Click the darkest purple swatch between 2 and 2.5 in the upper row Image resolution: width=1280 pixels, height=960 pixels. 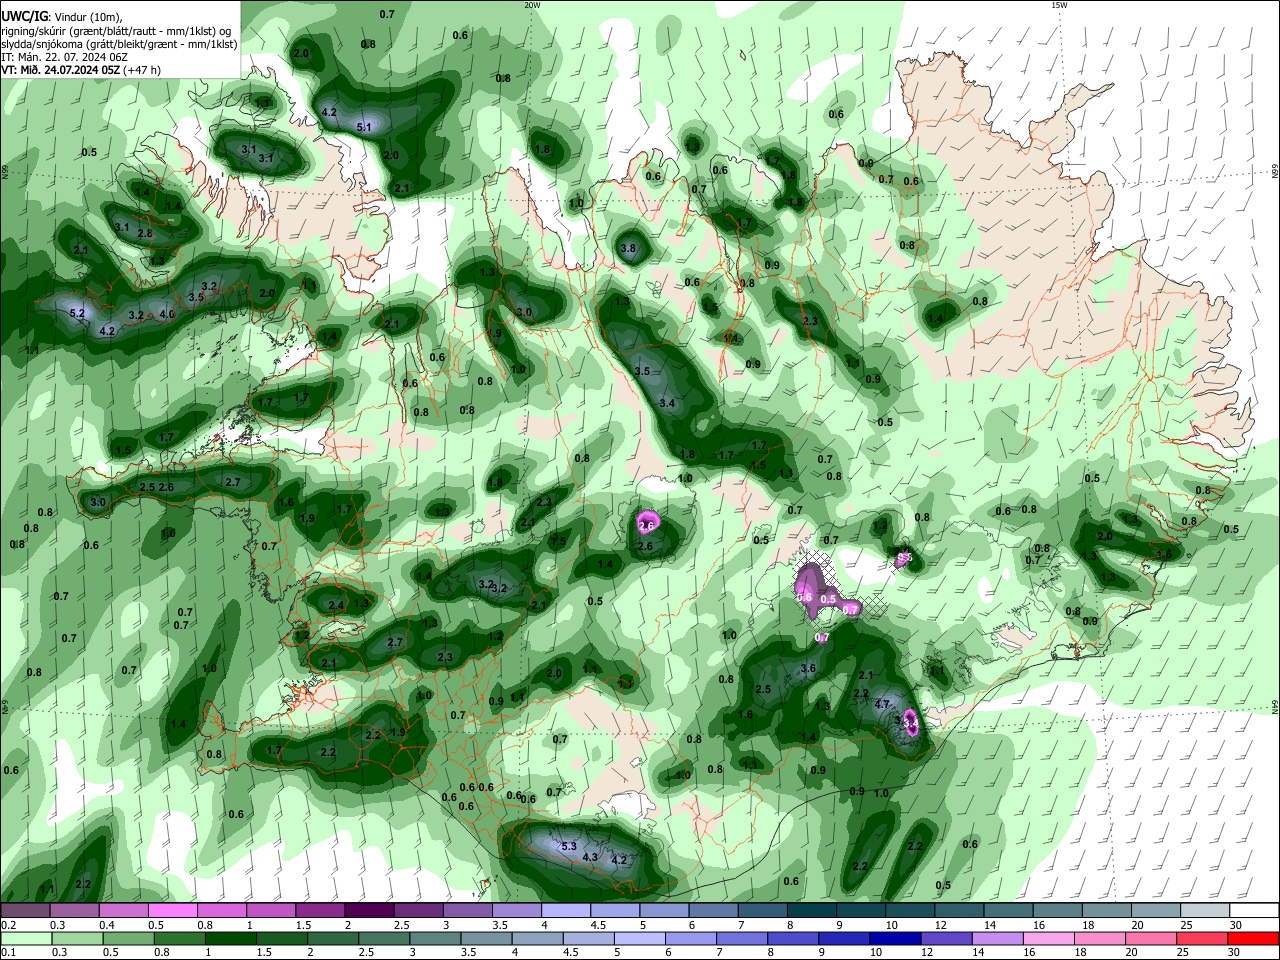[x=369, y=911]
